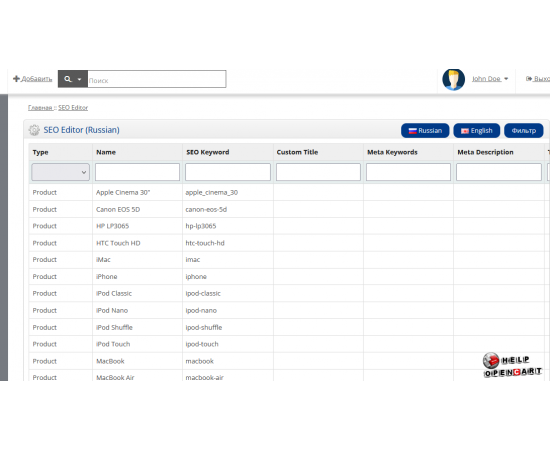Screen dimensions: 550x450
Task: Select the HP LP3065 name cell
Action: click(138, 226)
